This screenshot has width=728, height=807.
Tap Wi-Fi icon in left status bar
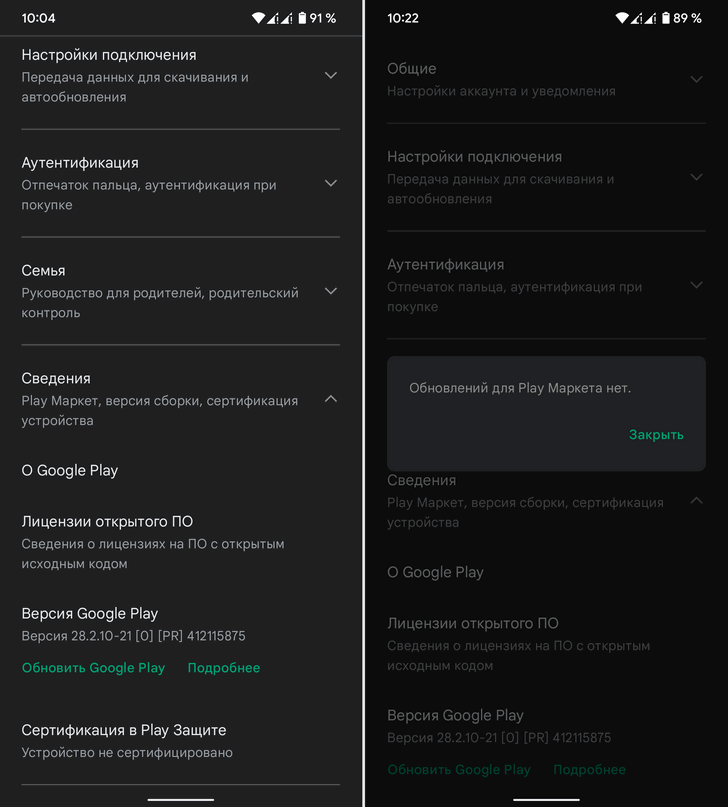[258, 18]
